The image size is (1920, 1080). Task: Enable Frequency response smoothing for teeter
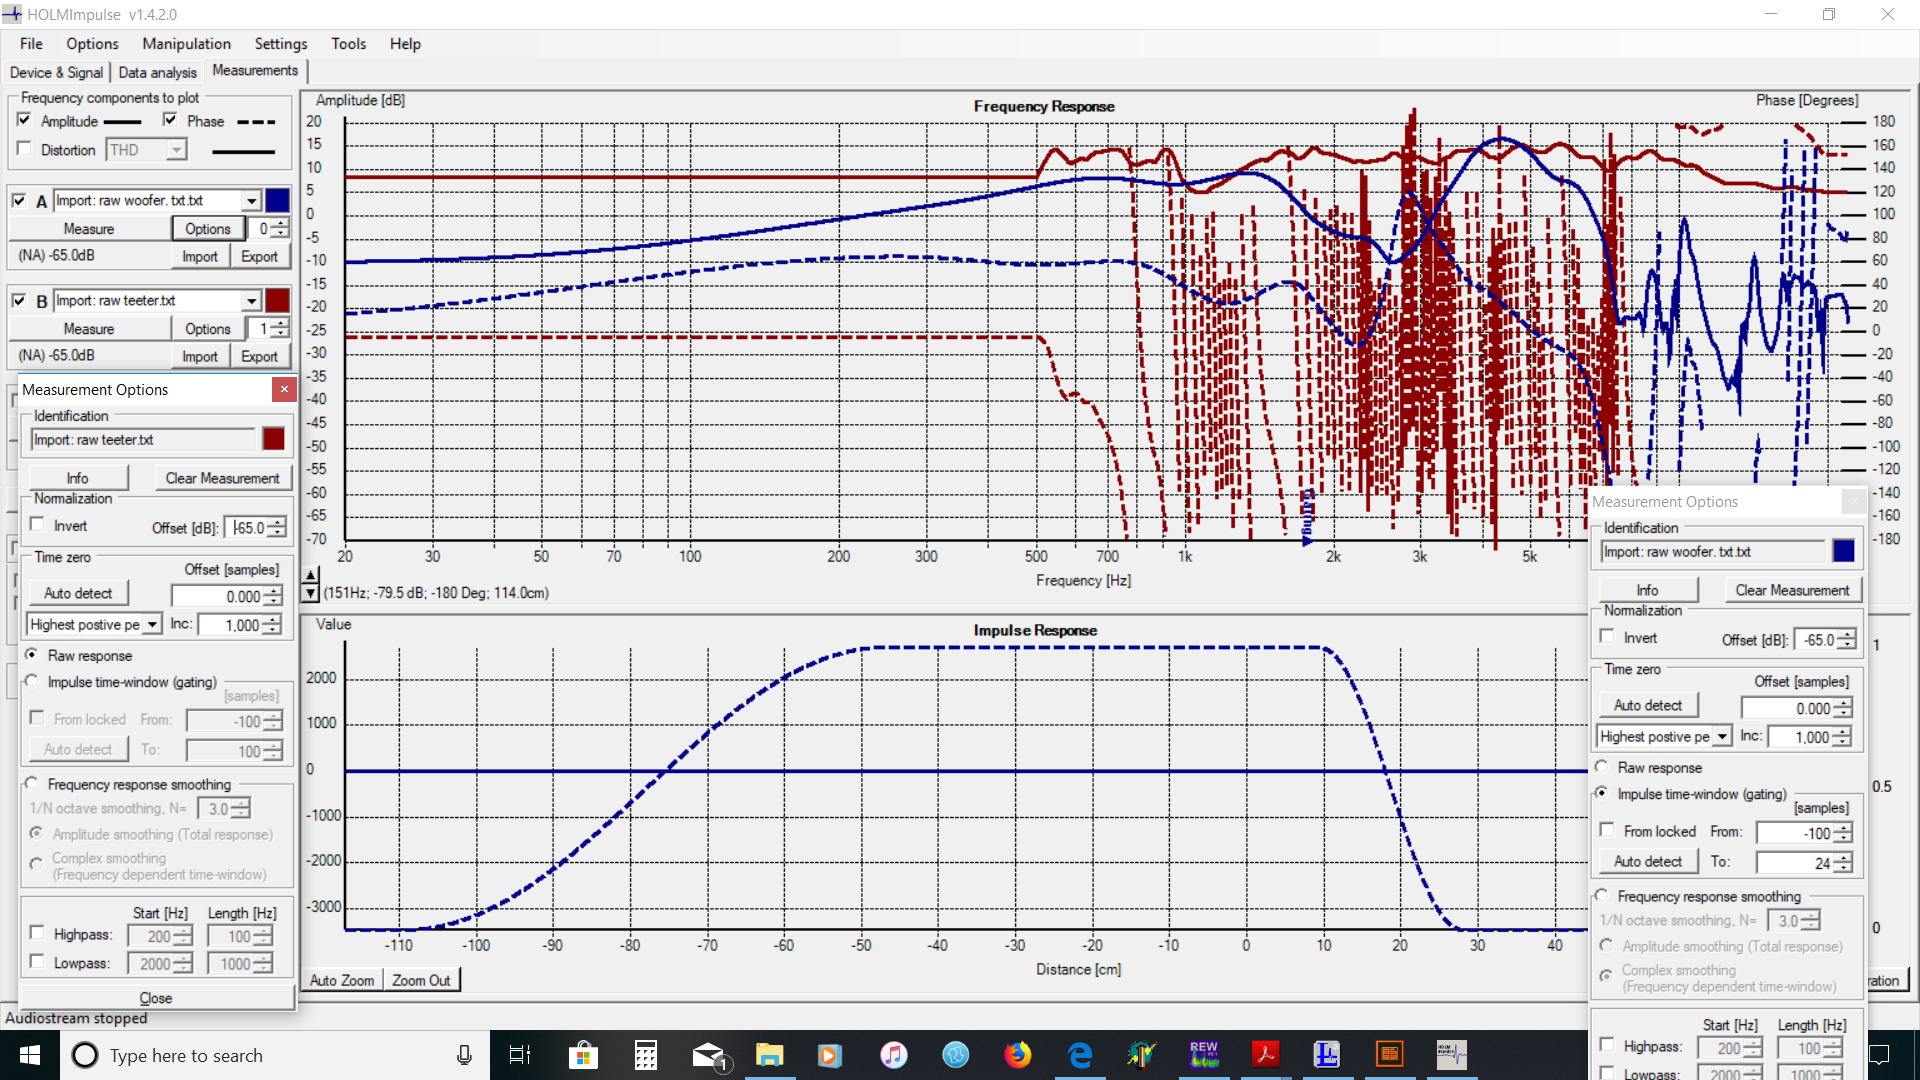click(32, 784)
